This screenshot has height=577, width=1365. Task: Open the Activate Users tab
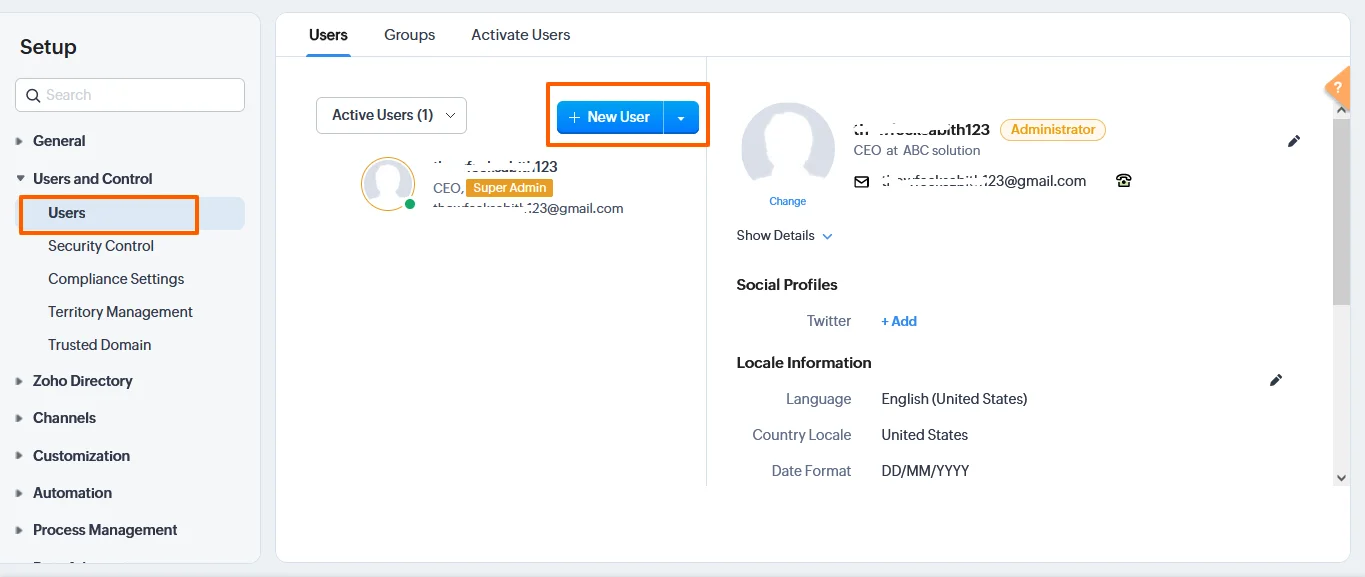pos(520,34)
